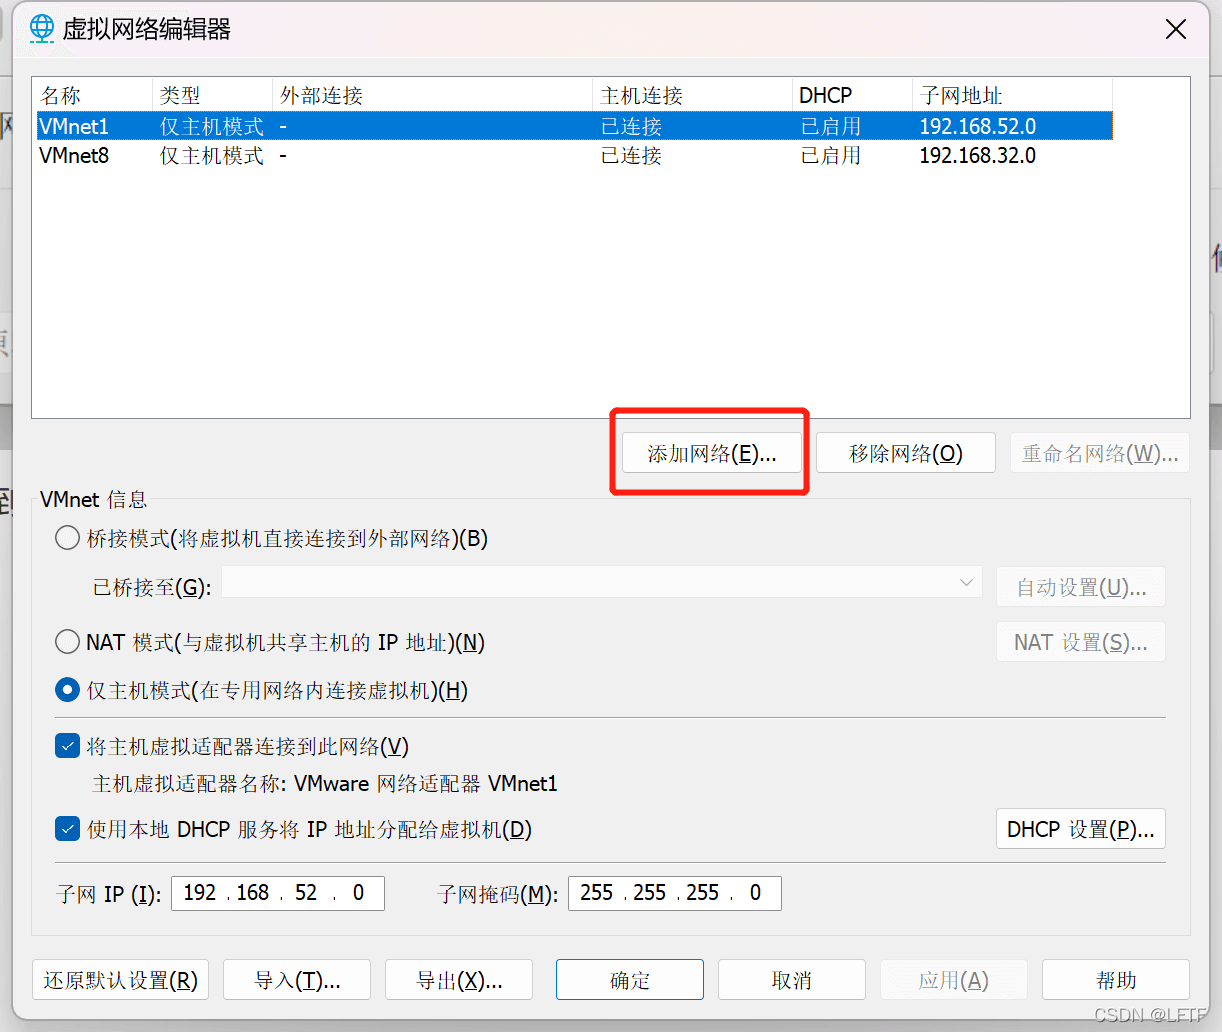Open the 已桥接至 dropdown
Viewport: 1222px width, 1032px height.
(x=602, y=582)
